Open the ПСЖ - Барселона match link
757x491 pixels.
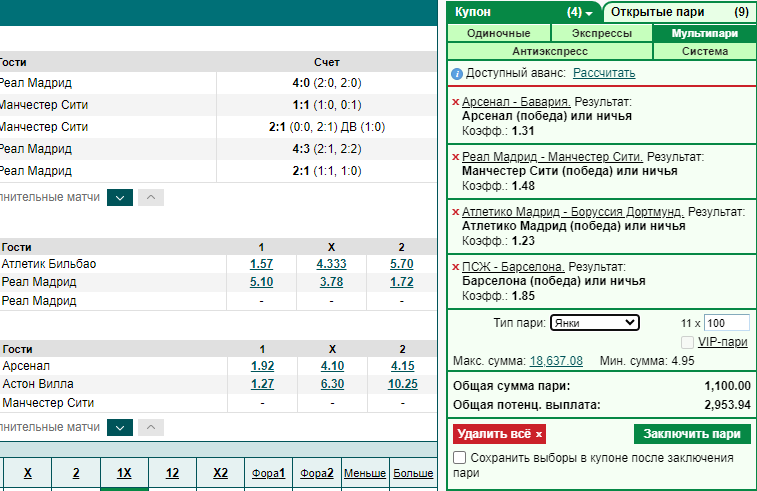[x=513, y=267]
